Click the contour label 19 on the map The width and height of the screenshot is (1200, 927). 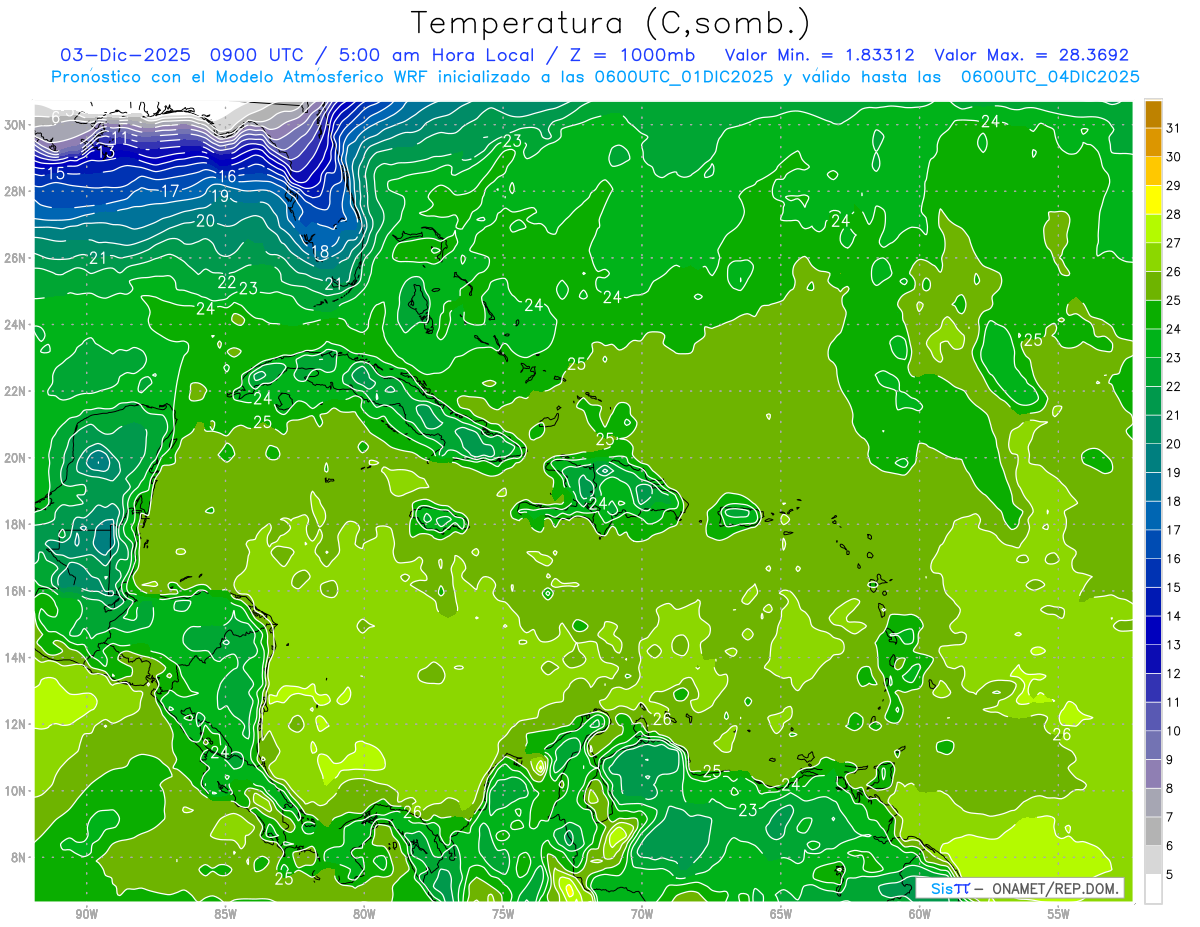tap(219, 196)
